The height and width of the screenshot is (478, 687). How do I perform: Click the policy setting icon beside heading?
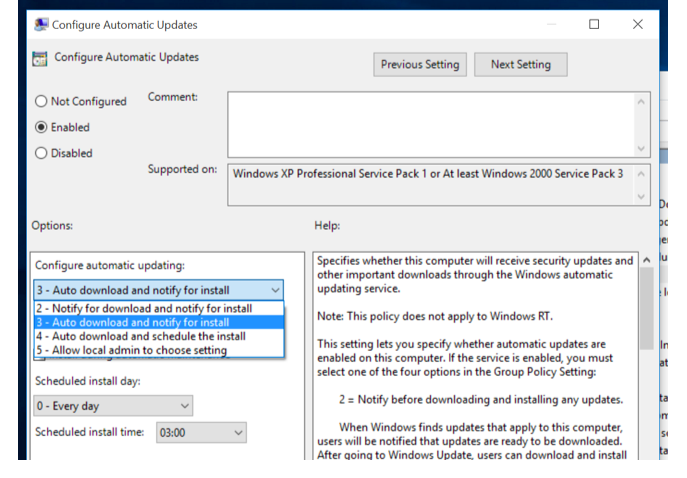[x=40, y=59]
